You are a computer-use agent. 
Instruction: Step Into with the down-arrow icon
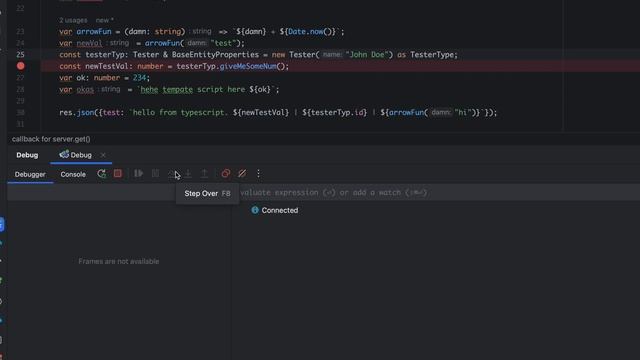[188, 173]
